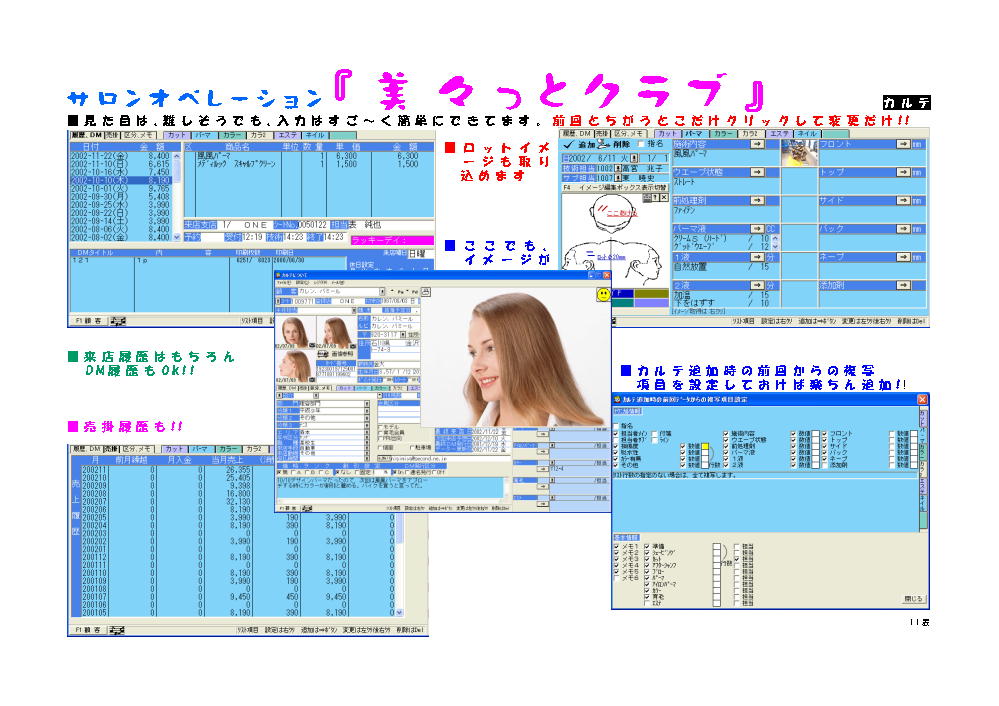The height and width of the screenshot is (706, 999).
Task: Check メモ6 in copy settings dialog
Action: pyautogui.click(x=616, y=579)
